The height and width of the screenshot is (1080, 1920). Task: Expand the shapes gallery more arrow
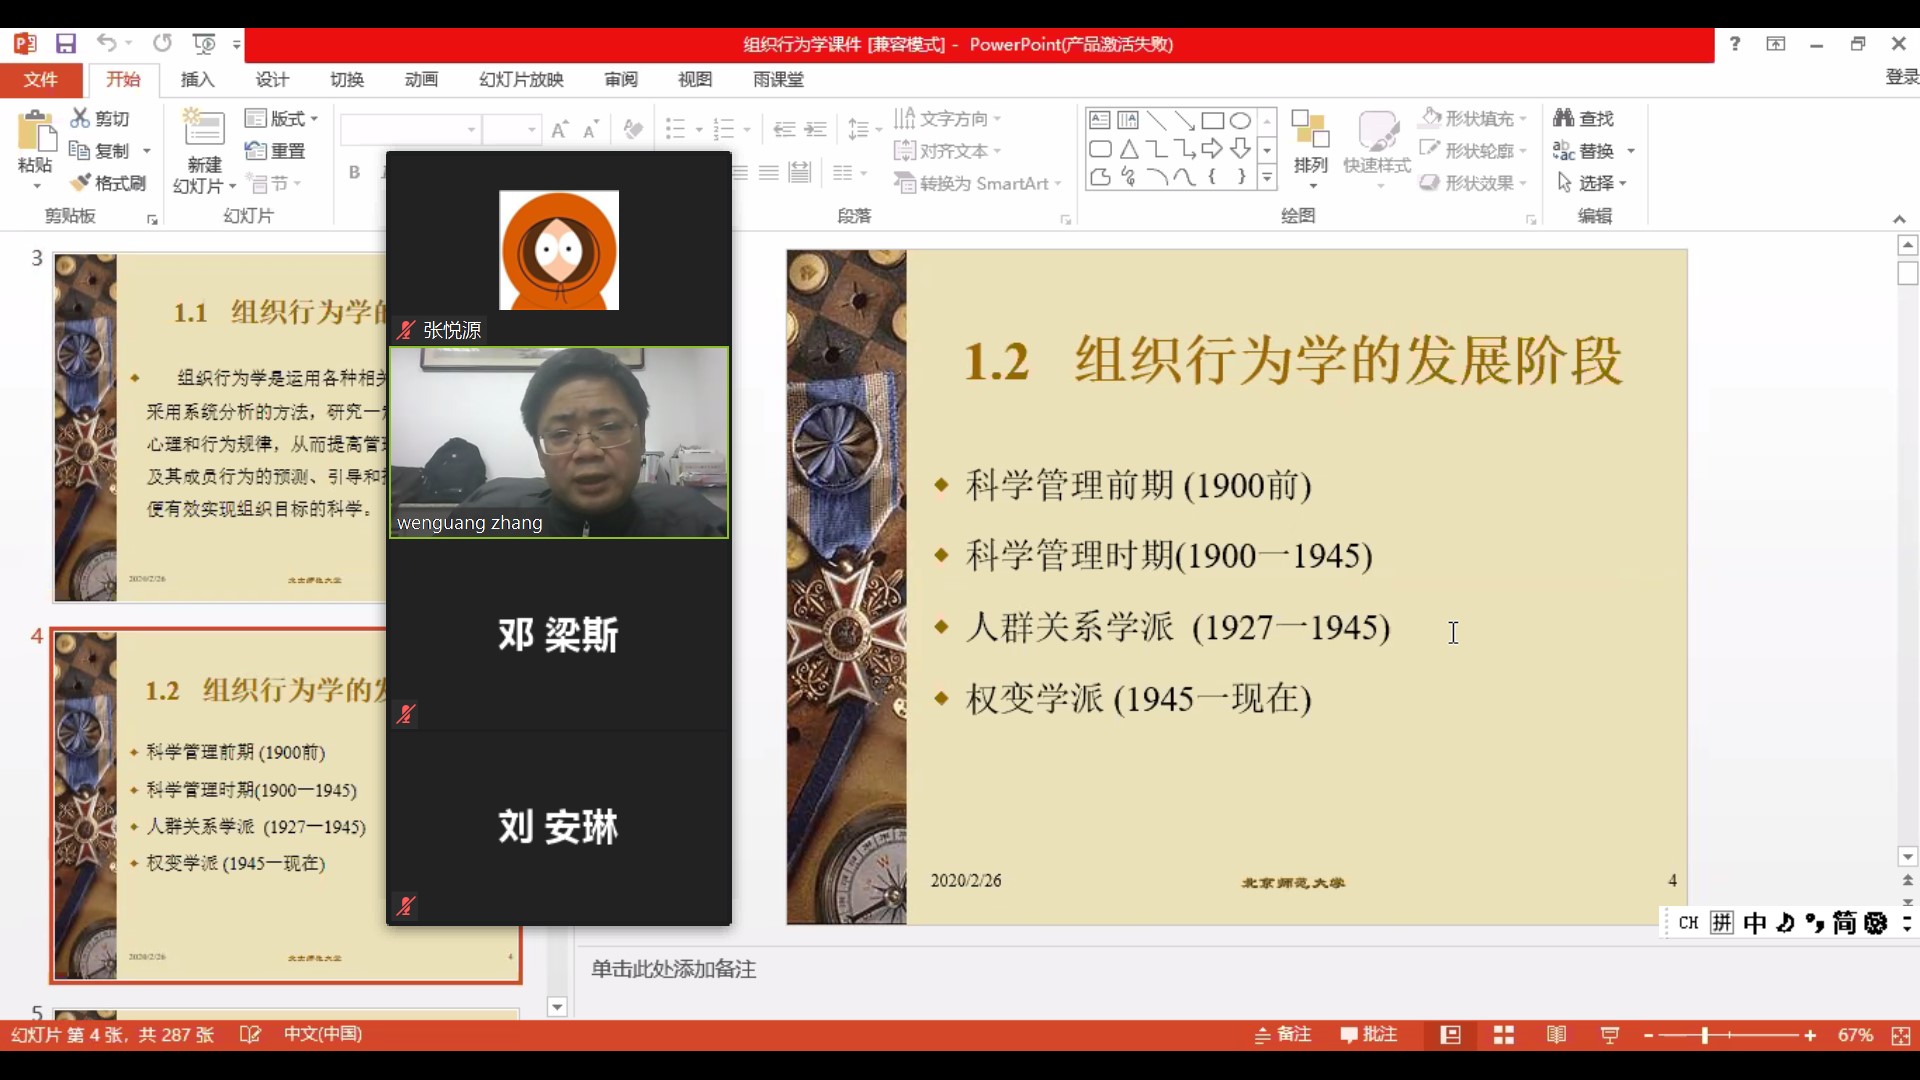coord(1267,178)
